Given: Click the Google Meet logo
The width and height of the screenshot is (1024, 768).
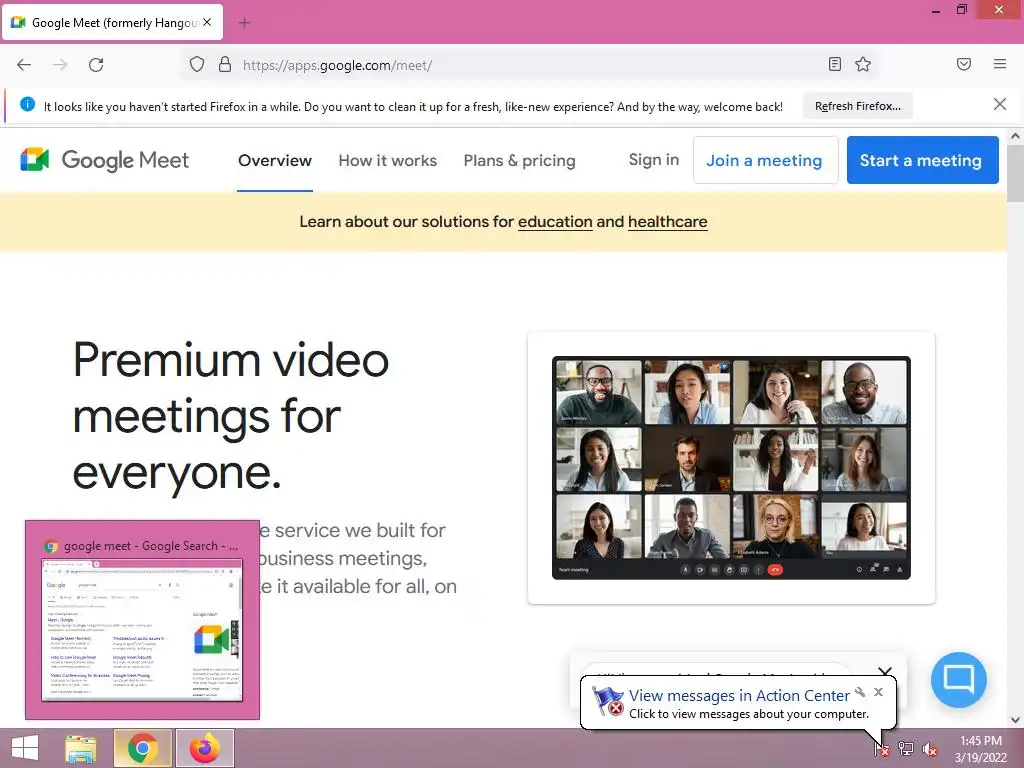Looking at the screenshot, I should (104, 160).
